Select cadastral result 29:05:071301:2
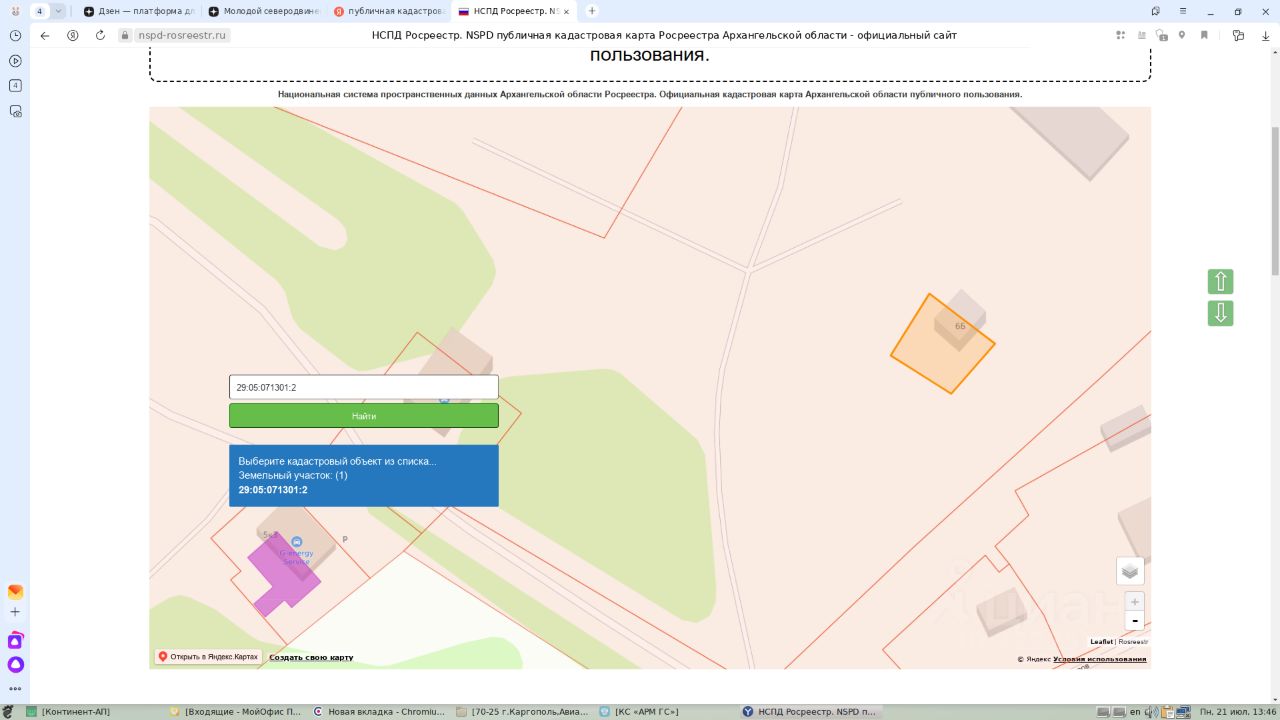 pyautogui.click(x=273, y=490)
